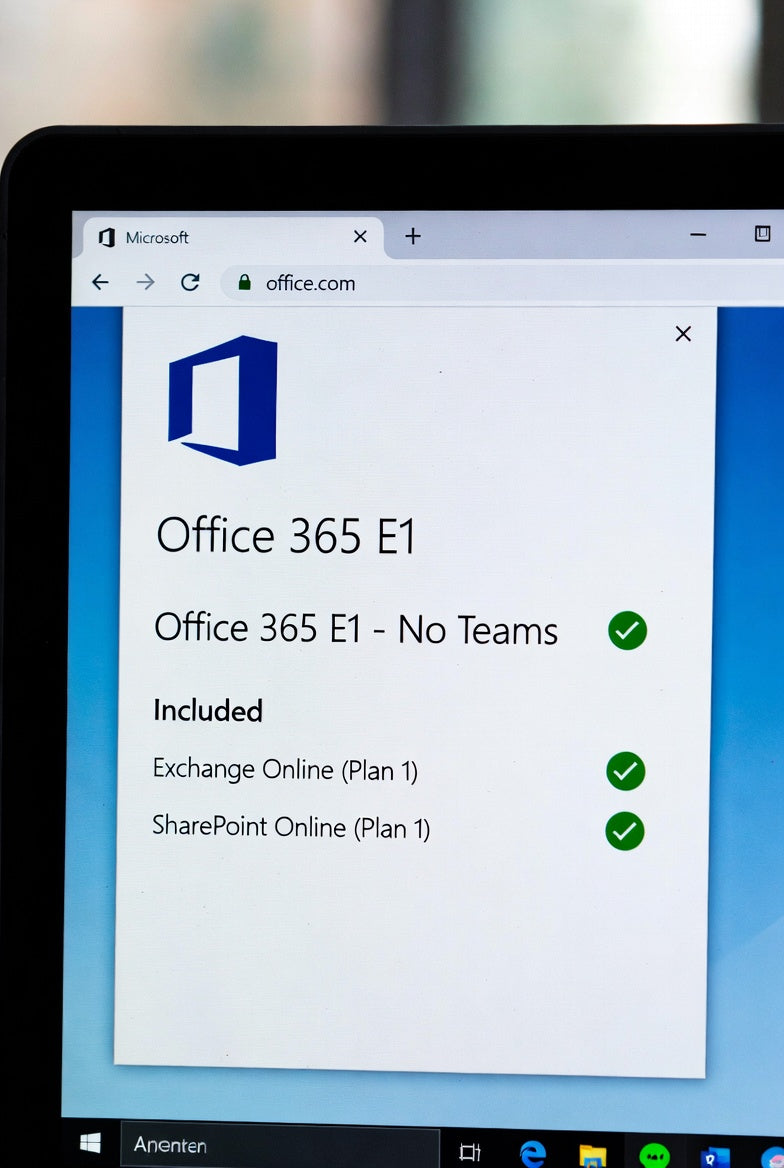Viewport: 784px width, 1168px height.
Task: Minimize the browser window
Action: pyautogui.click(x=698, y=235)
